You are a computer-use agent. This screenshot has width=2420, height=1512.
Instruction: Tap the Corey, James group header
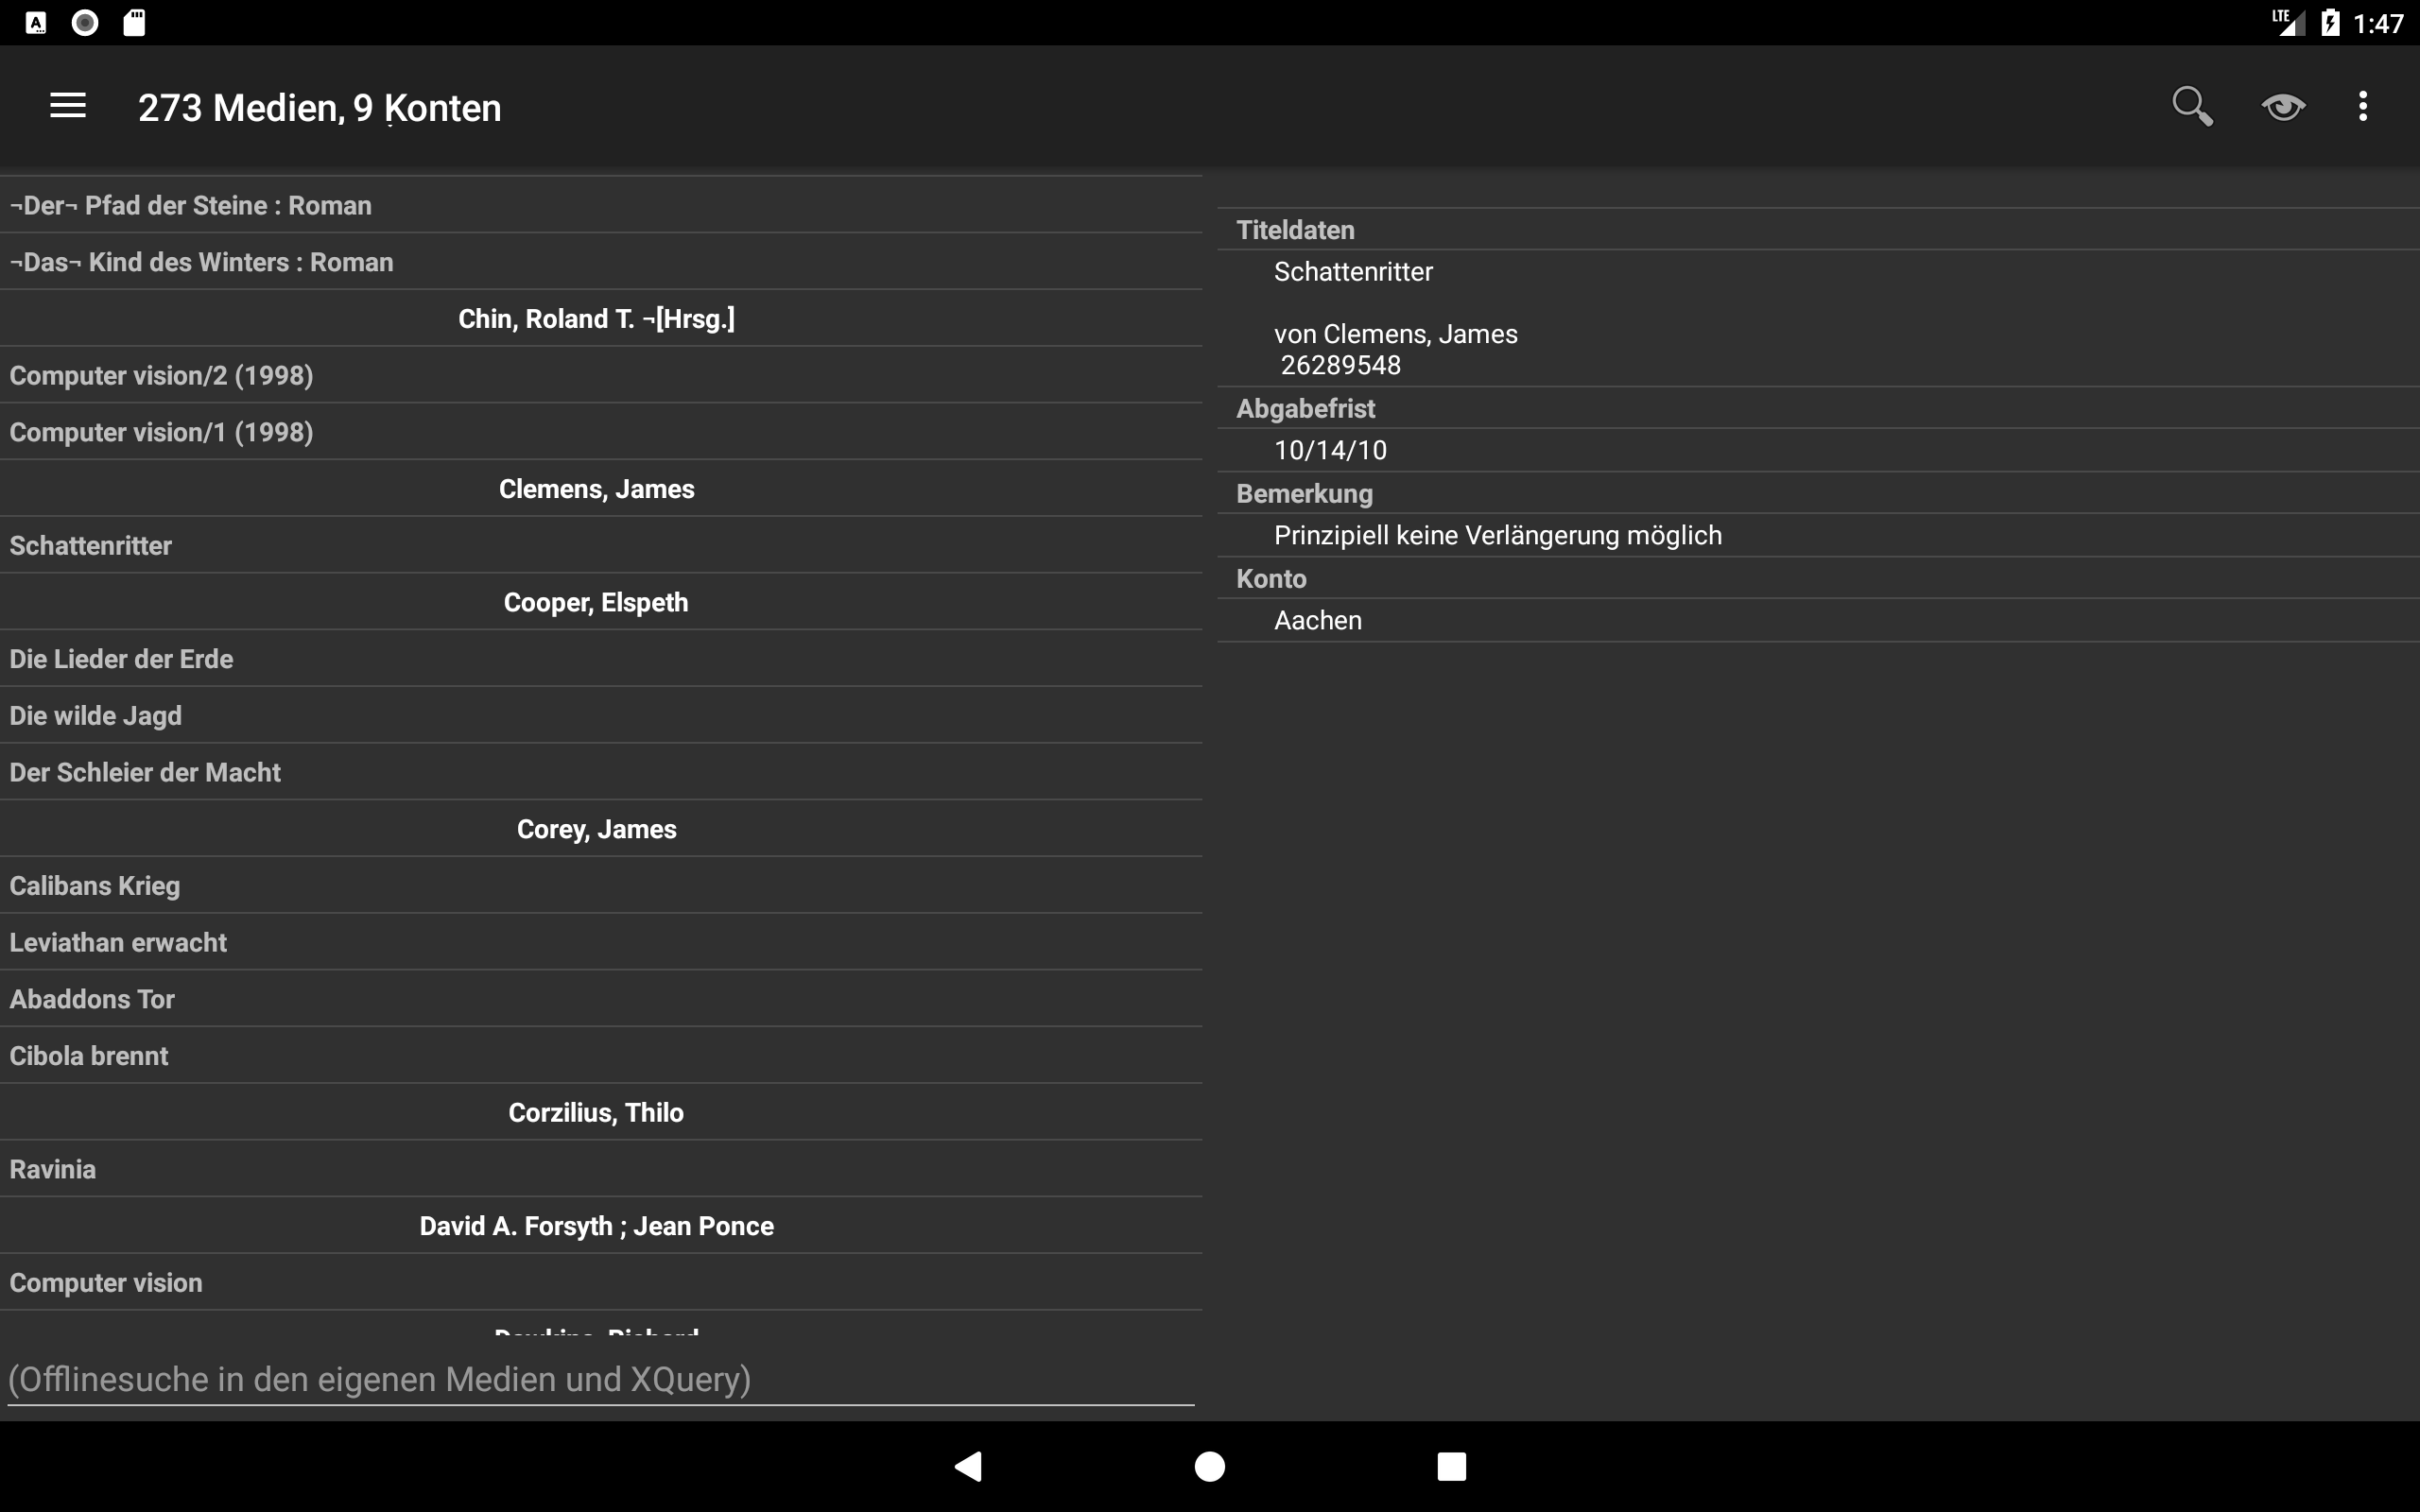[x=597, y=829]
